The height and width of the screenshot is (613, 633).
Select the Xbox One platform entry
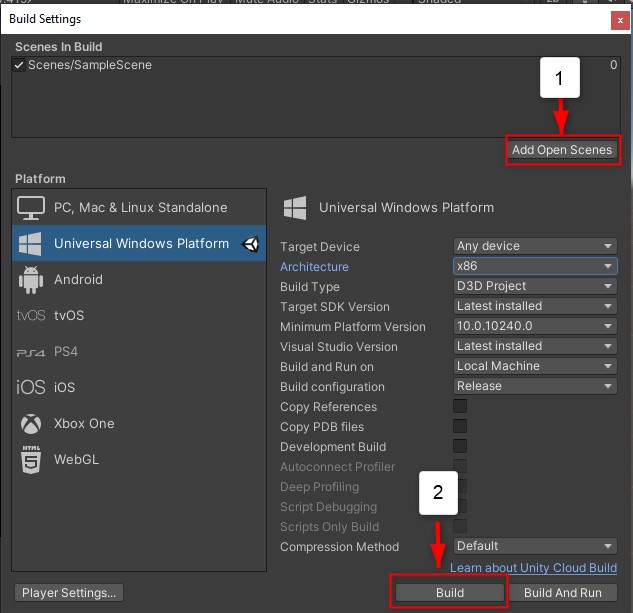[139, 424]
